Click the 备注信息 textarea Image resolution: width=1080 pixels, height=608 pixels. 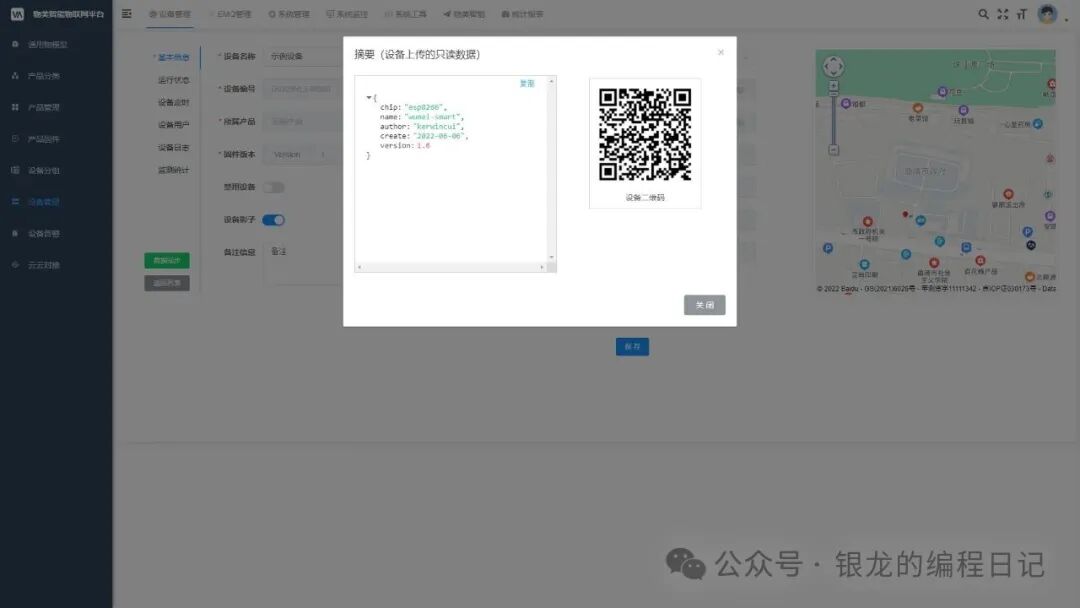pos(303,263)
